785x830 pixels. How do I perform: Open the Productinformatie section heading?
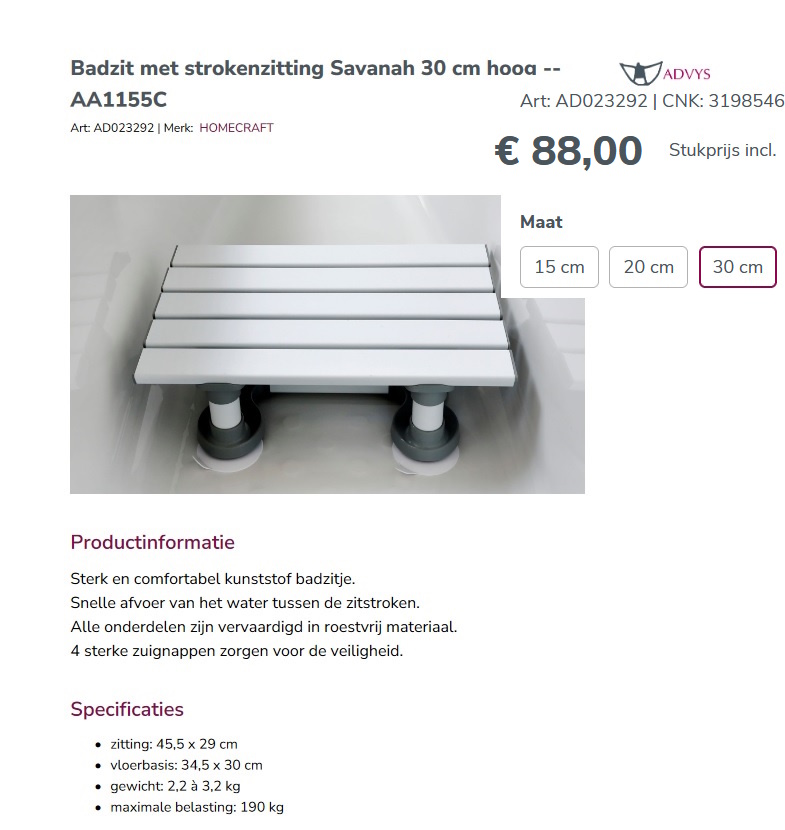tap(150, 543)
